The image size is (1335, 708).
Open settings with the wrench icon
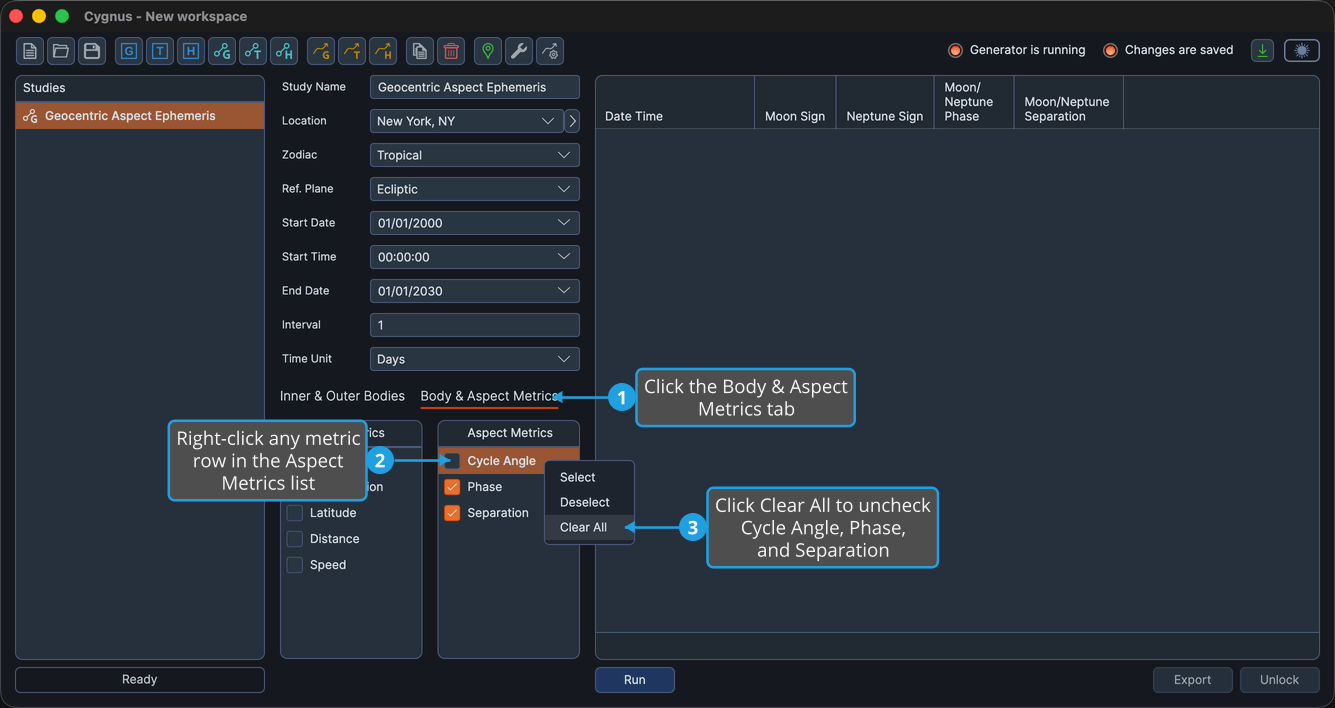pyautogui.click(x=519, y=50)
